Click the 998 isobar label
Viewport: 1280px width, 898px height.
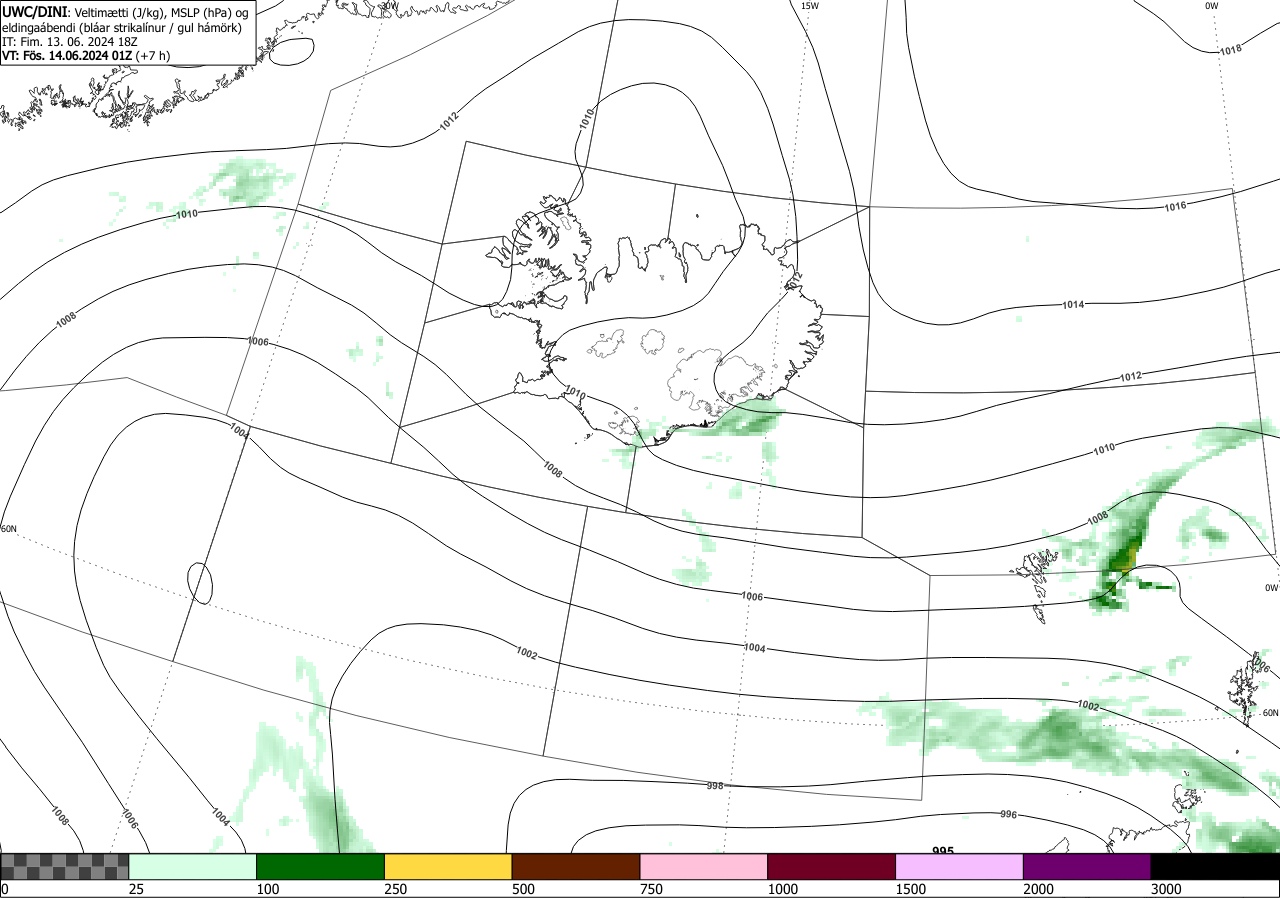pyautogui.click(x=714, y=786)
